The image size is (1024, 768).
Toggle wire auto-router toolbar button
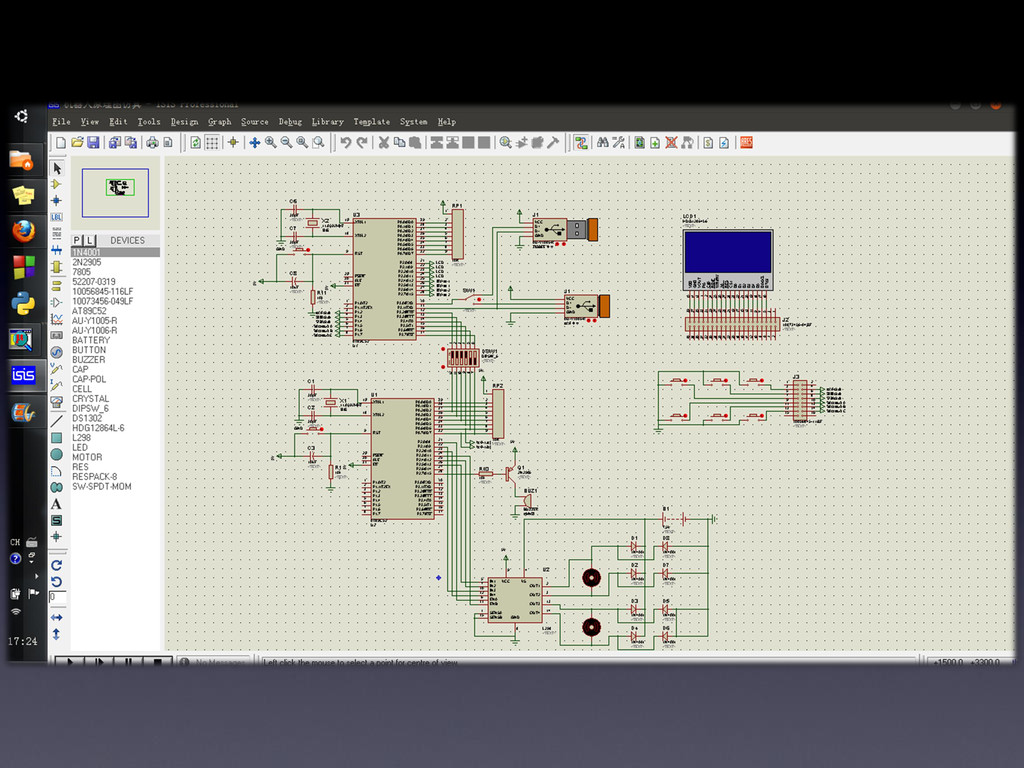(581, 143)
